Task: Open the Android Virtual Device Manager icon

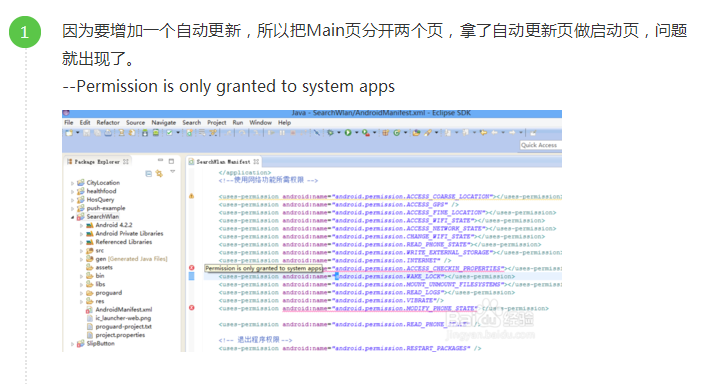Action: (x=156, y=133)
